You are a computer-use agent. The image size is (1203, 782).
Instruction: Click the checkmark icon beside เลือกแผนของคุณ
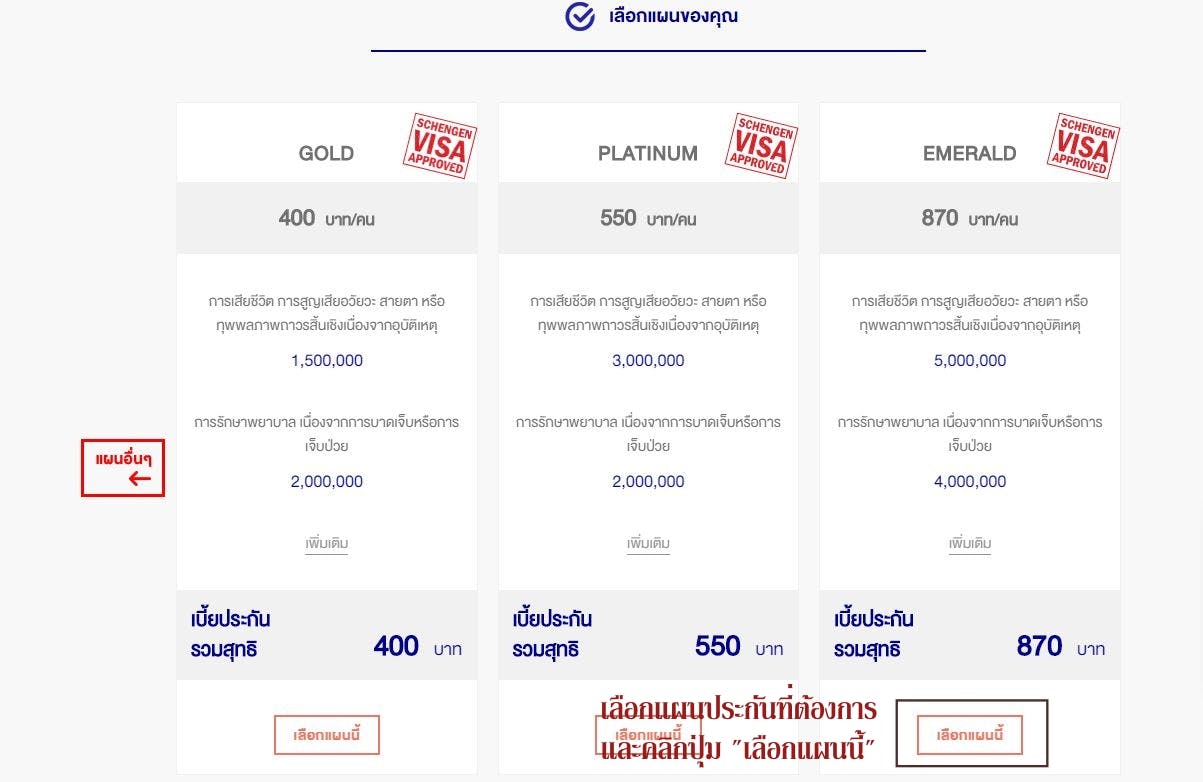pyautogui.click(x=580, y=17)
